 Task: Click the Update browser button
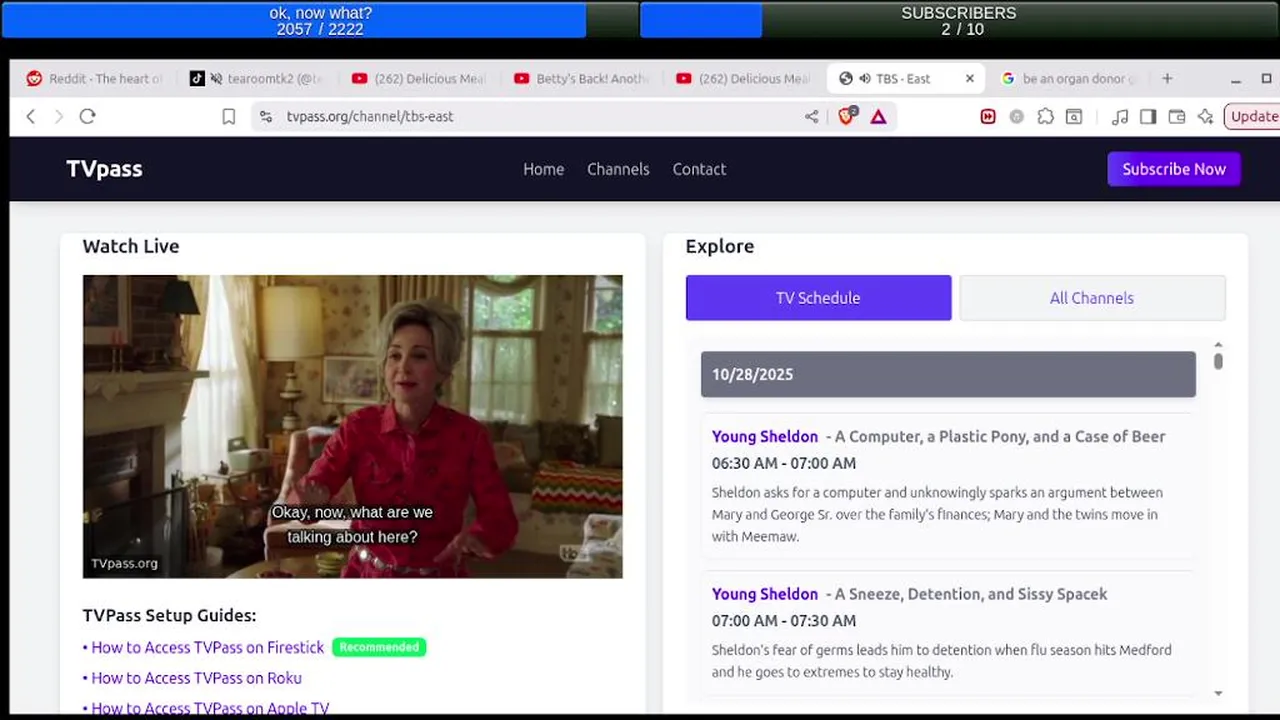click(1252, 116)
